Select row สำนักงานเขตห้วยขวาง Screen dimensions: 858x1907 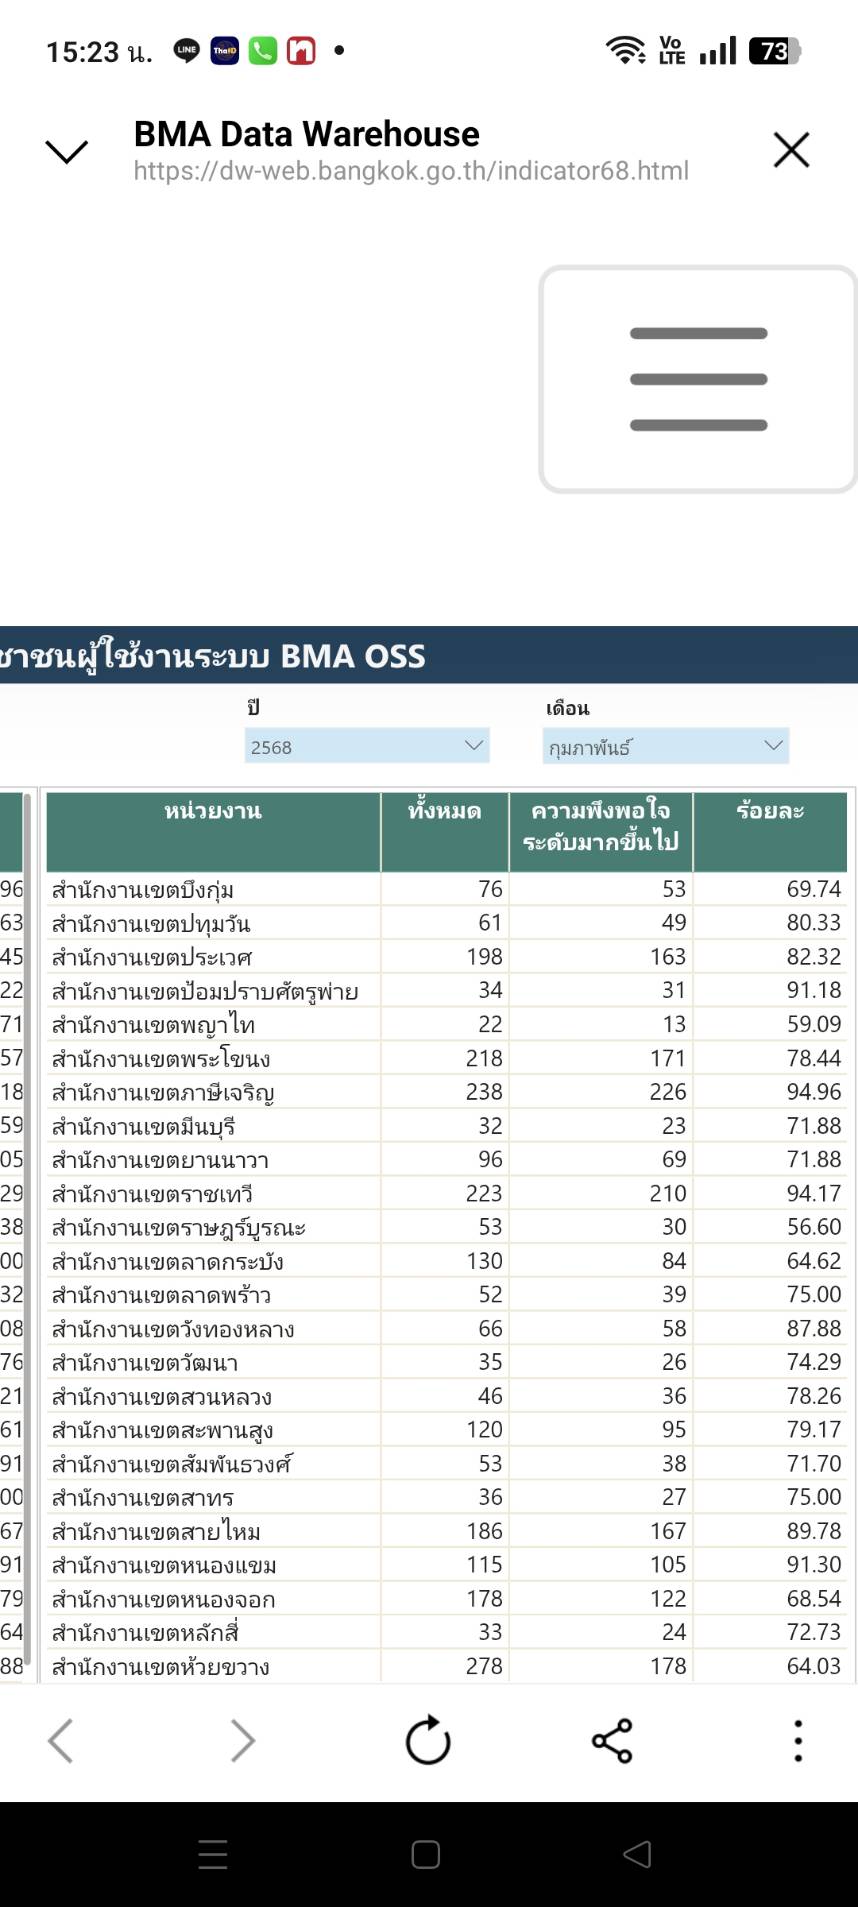(x=446, y=1666)
